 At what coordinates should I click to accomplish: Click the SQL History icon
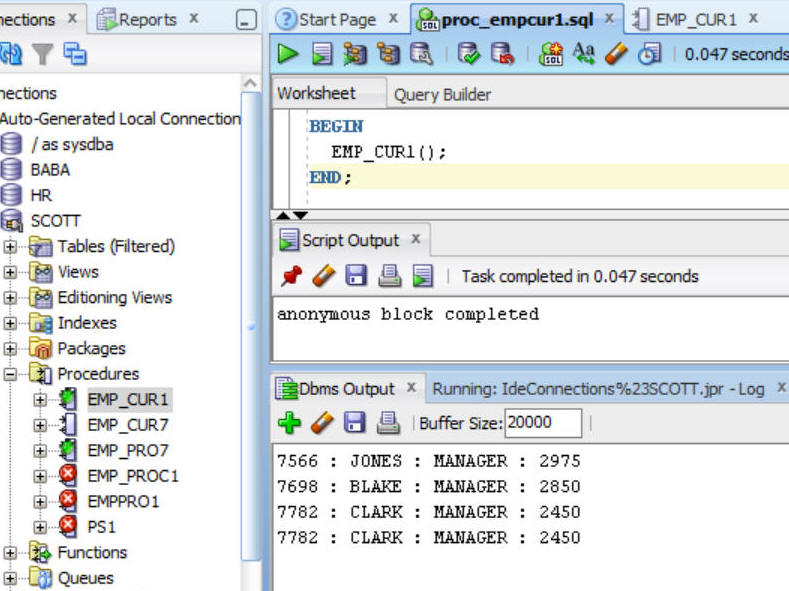(650, 54)
